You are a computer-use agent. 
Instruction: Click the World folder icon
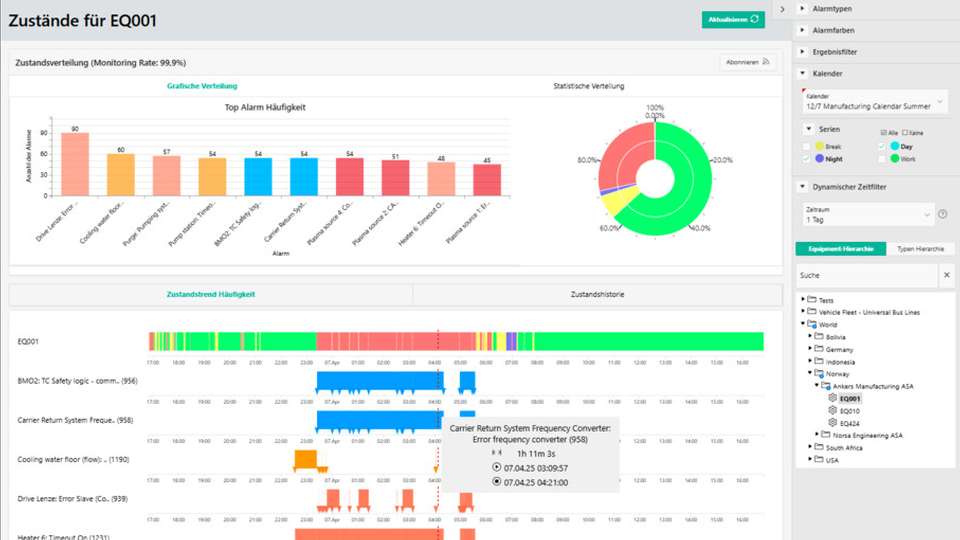coord(812,324)
